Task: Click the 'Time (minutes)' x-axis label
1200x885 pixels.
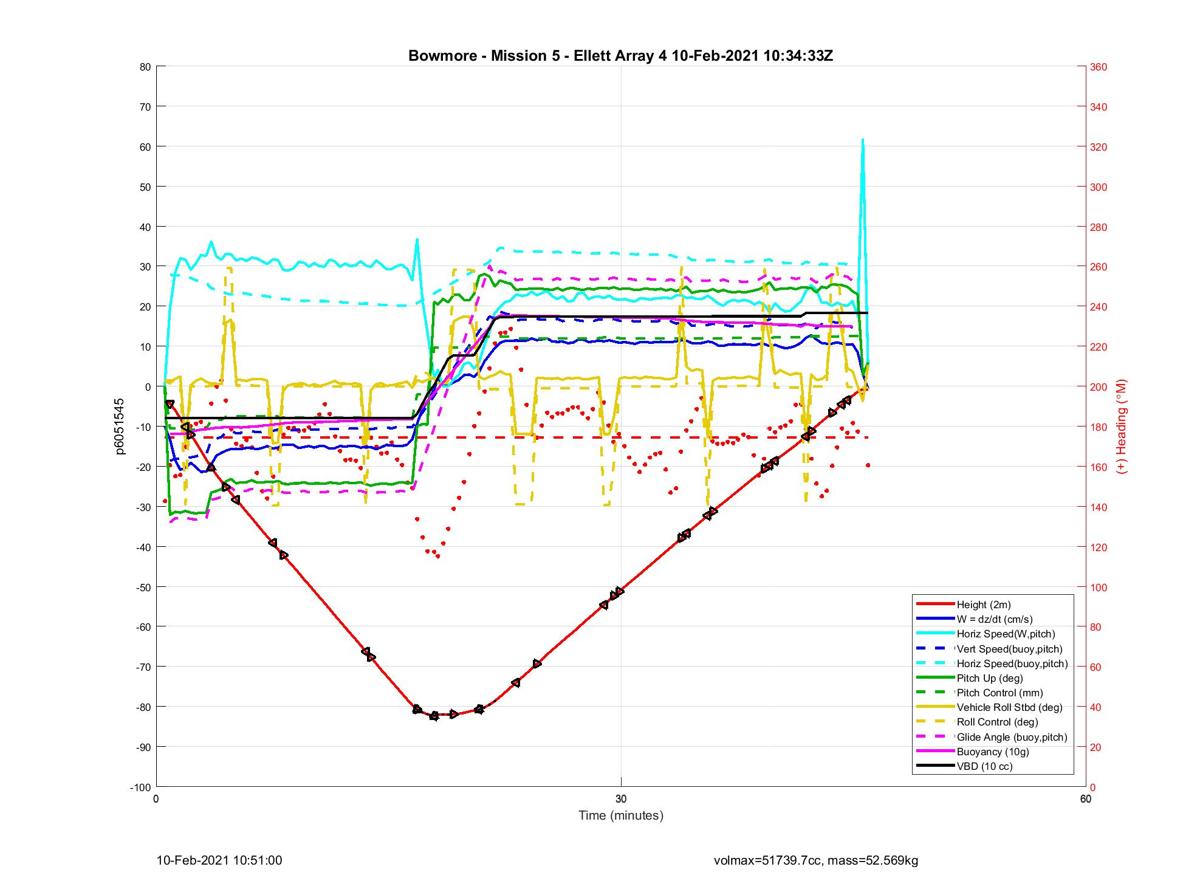Action: 620,816
